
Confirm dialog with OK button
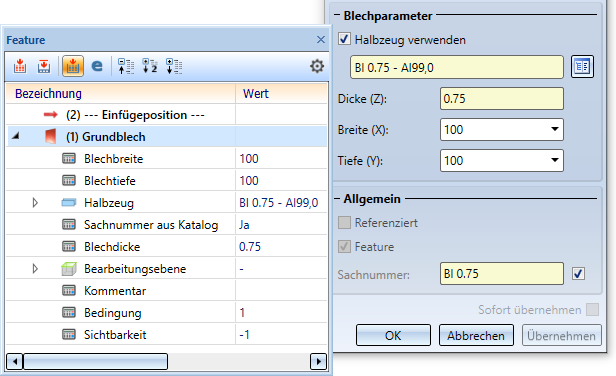393,335
